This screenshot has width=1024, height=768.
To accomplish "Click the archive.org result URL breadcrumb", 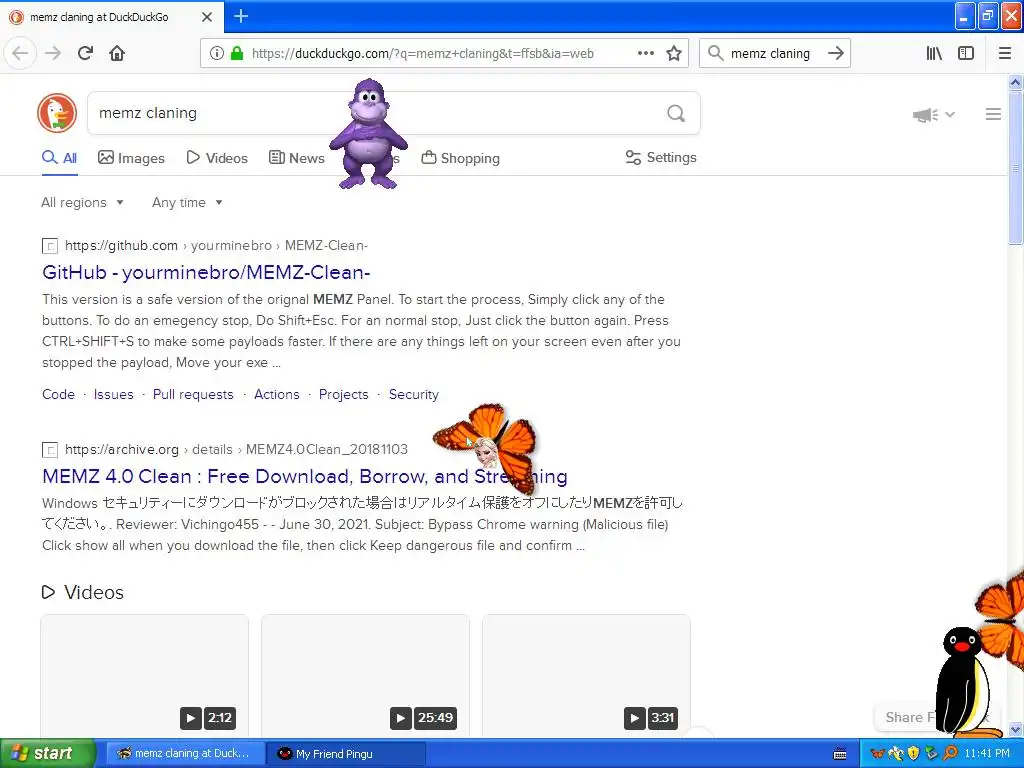I will (236, 449).
